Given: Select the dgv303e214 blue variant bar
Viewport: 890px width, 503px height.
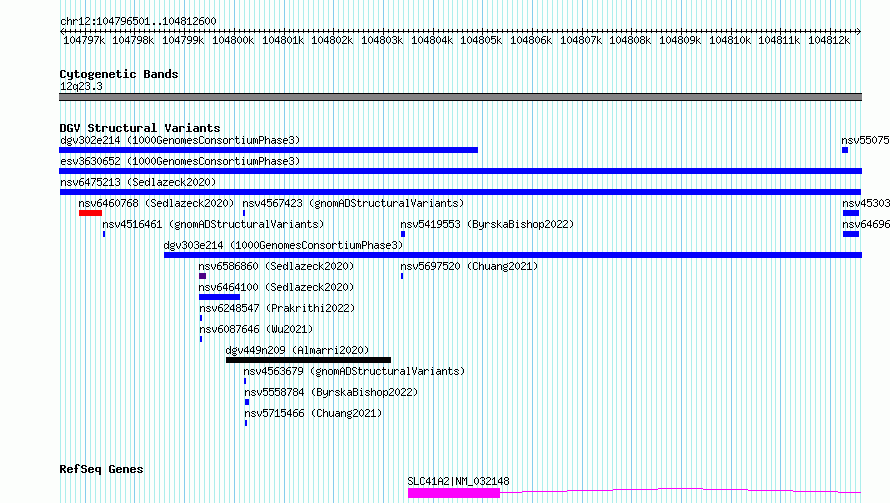Looking at the screenshot, I should pyautogui.click(x=513, y=255).
